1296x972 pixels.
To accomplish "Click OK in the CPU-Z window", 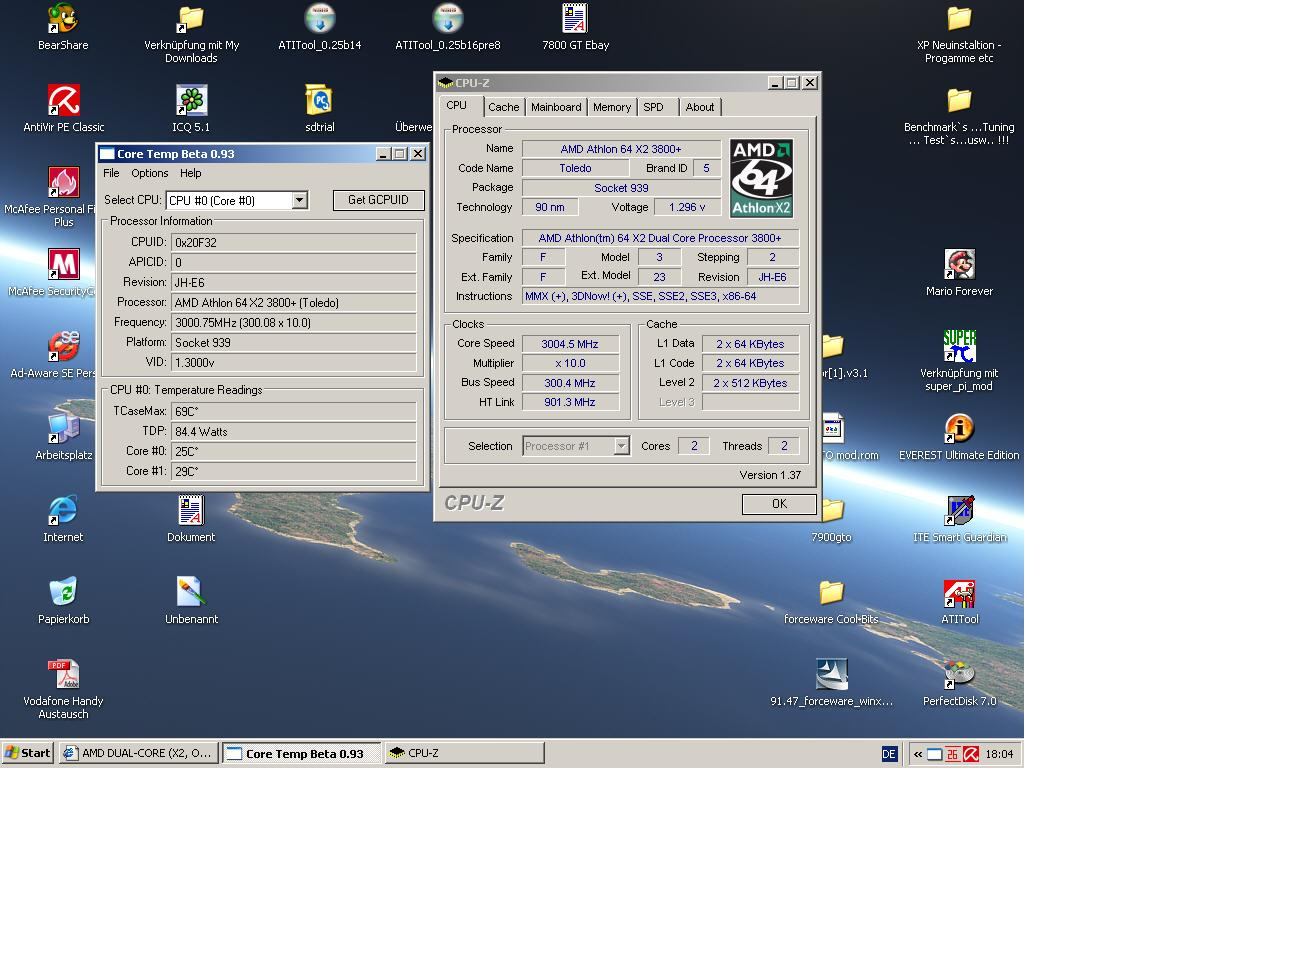I will 779,504.
